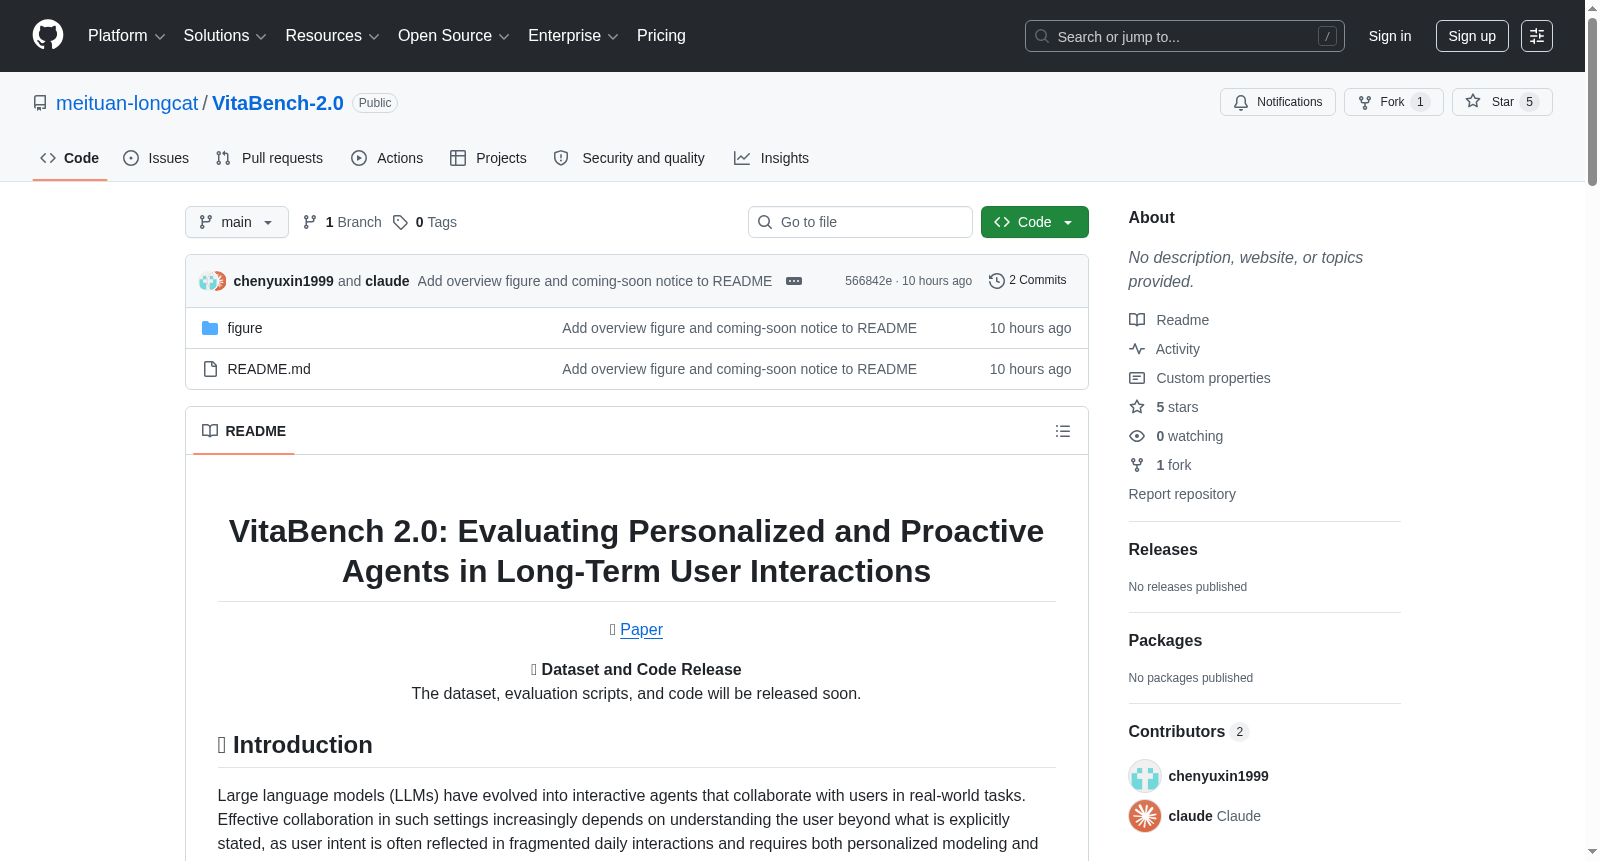The image size is (1600, 861).
Task: Click README.md commit message text
Action: (739, 369)
